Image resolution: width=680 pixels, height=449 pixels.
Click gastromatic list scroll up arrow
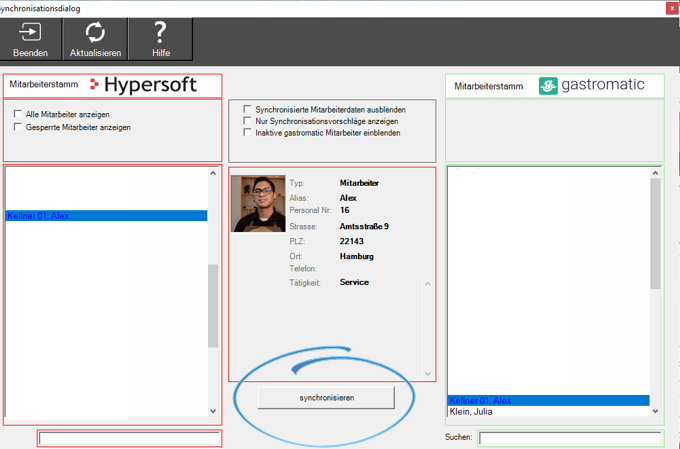pyautogui.click(x=655, y=173)
